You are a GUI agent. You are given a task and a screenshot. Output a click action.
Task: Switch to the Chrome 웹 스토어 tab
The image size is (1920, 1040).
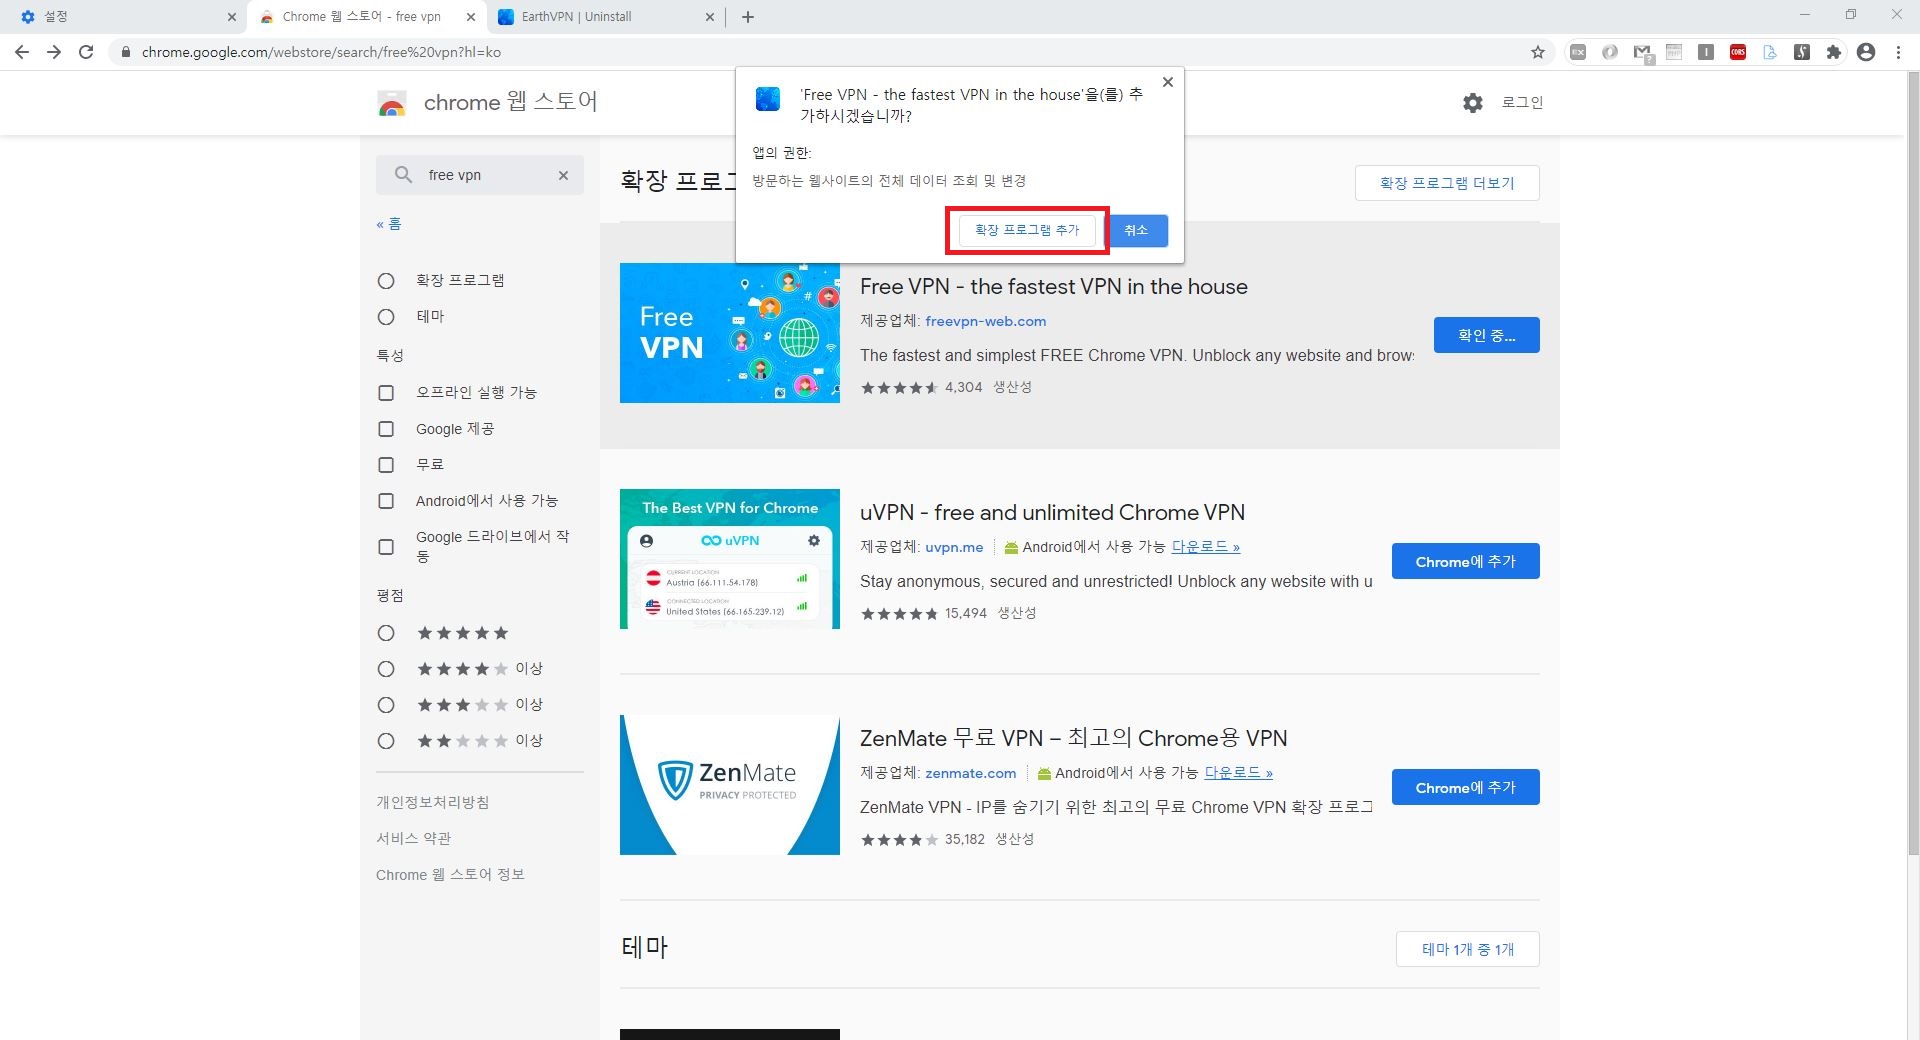click(x=365, y=17)
